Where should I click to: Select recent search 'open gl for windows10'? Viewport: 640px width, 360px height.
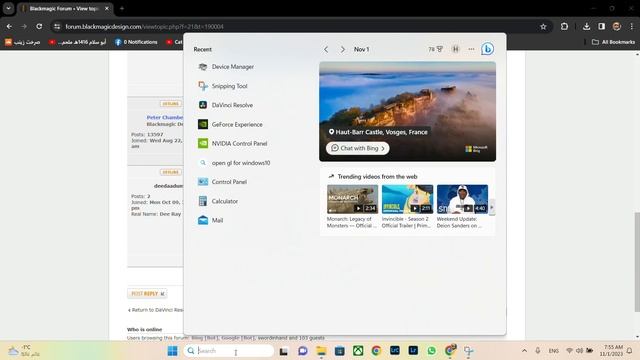pos(234,163)
